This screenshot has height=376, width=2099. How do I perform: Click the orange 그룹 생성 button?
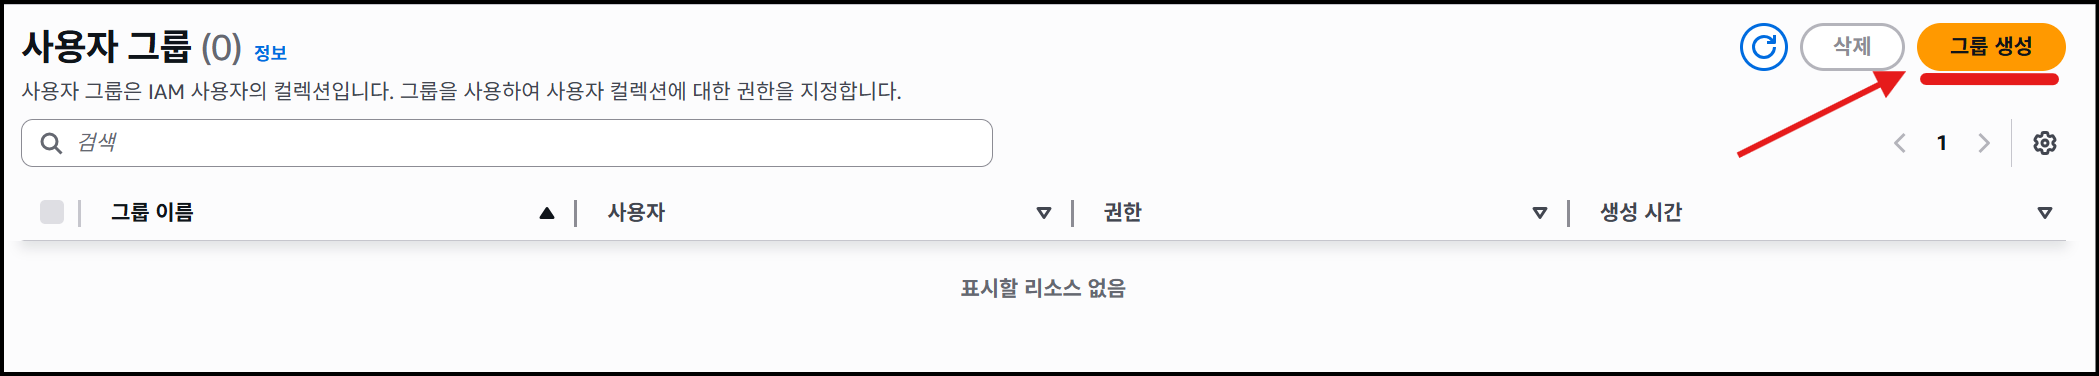(1991, 46)
